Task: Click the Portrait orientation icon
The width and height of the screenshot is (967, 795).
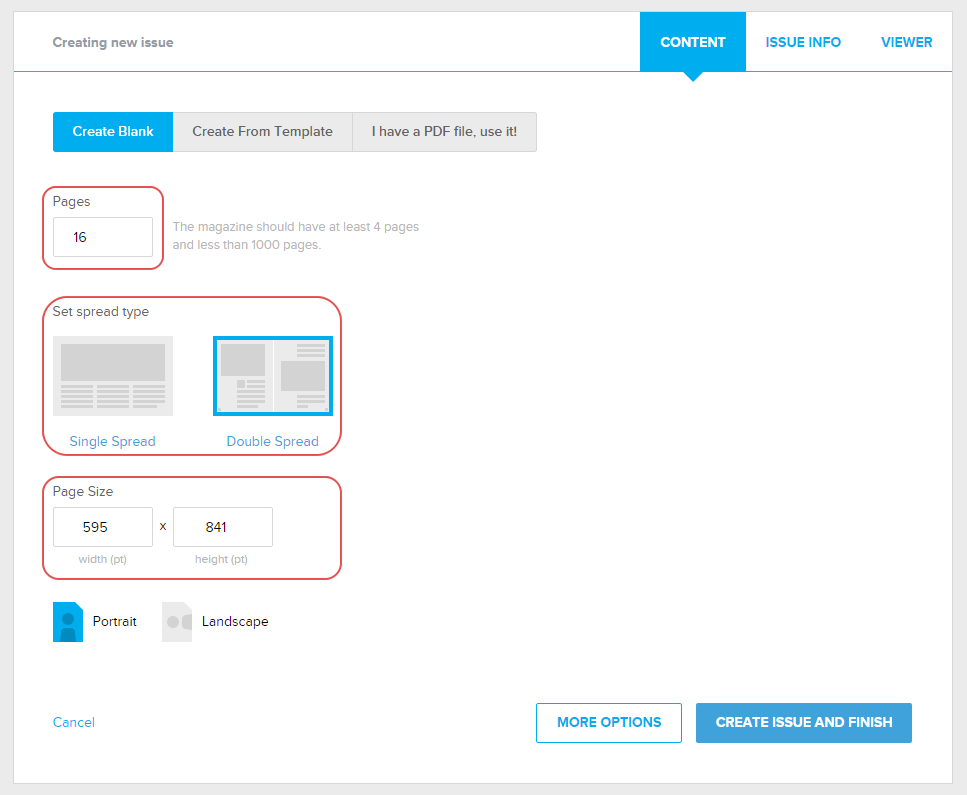Action: [x=68, y=621]
